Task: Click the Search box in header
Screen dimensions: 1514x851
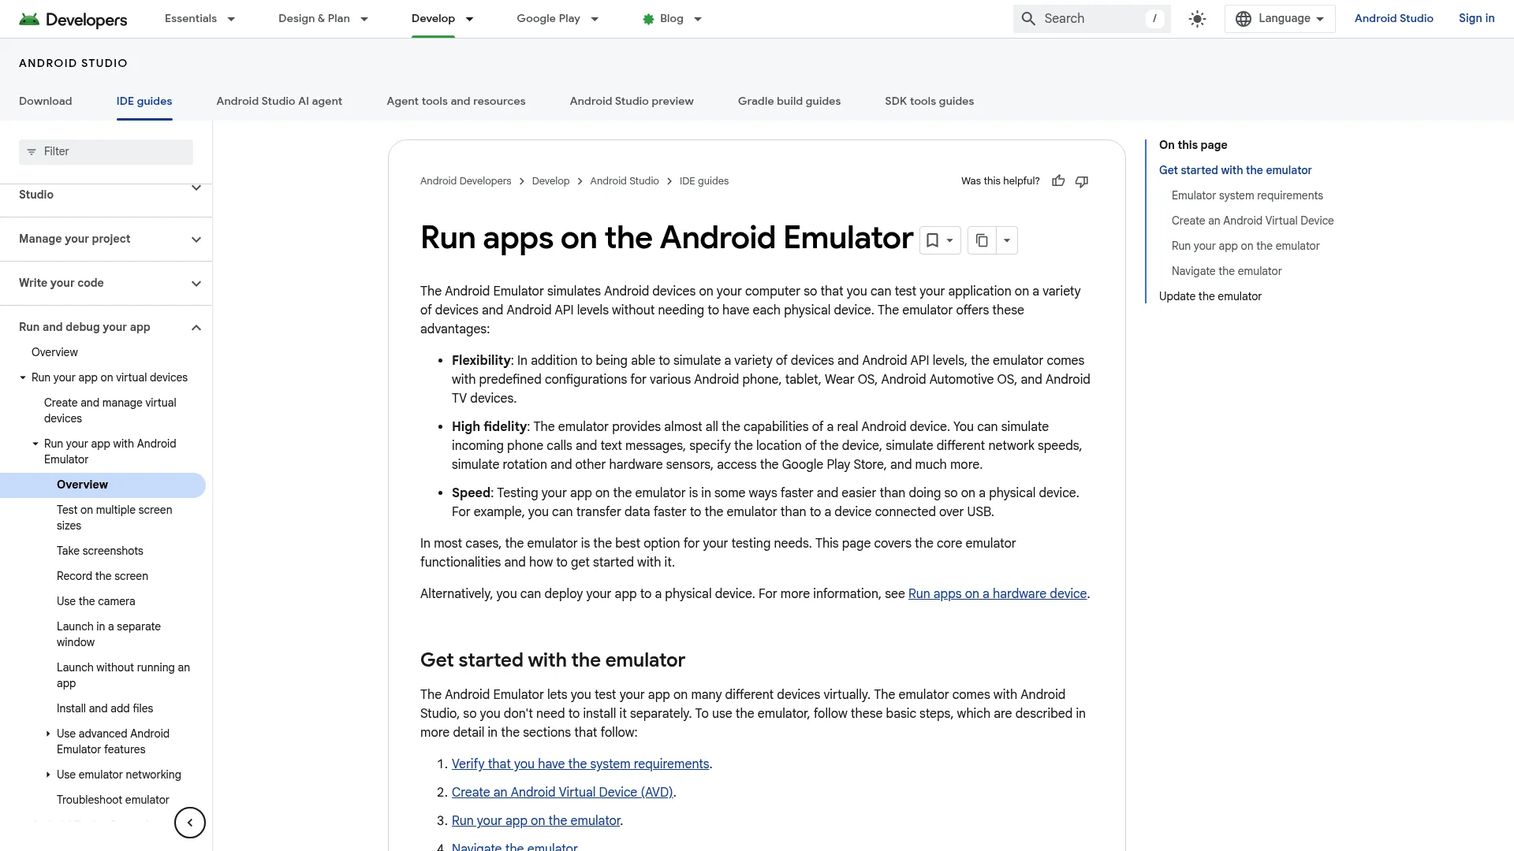Action: tap(1091, 19)
